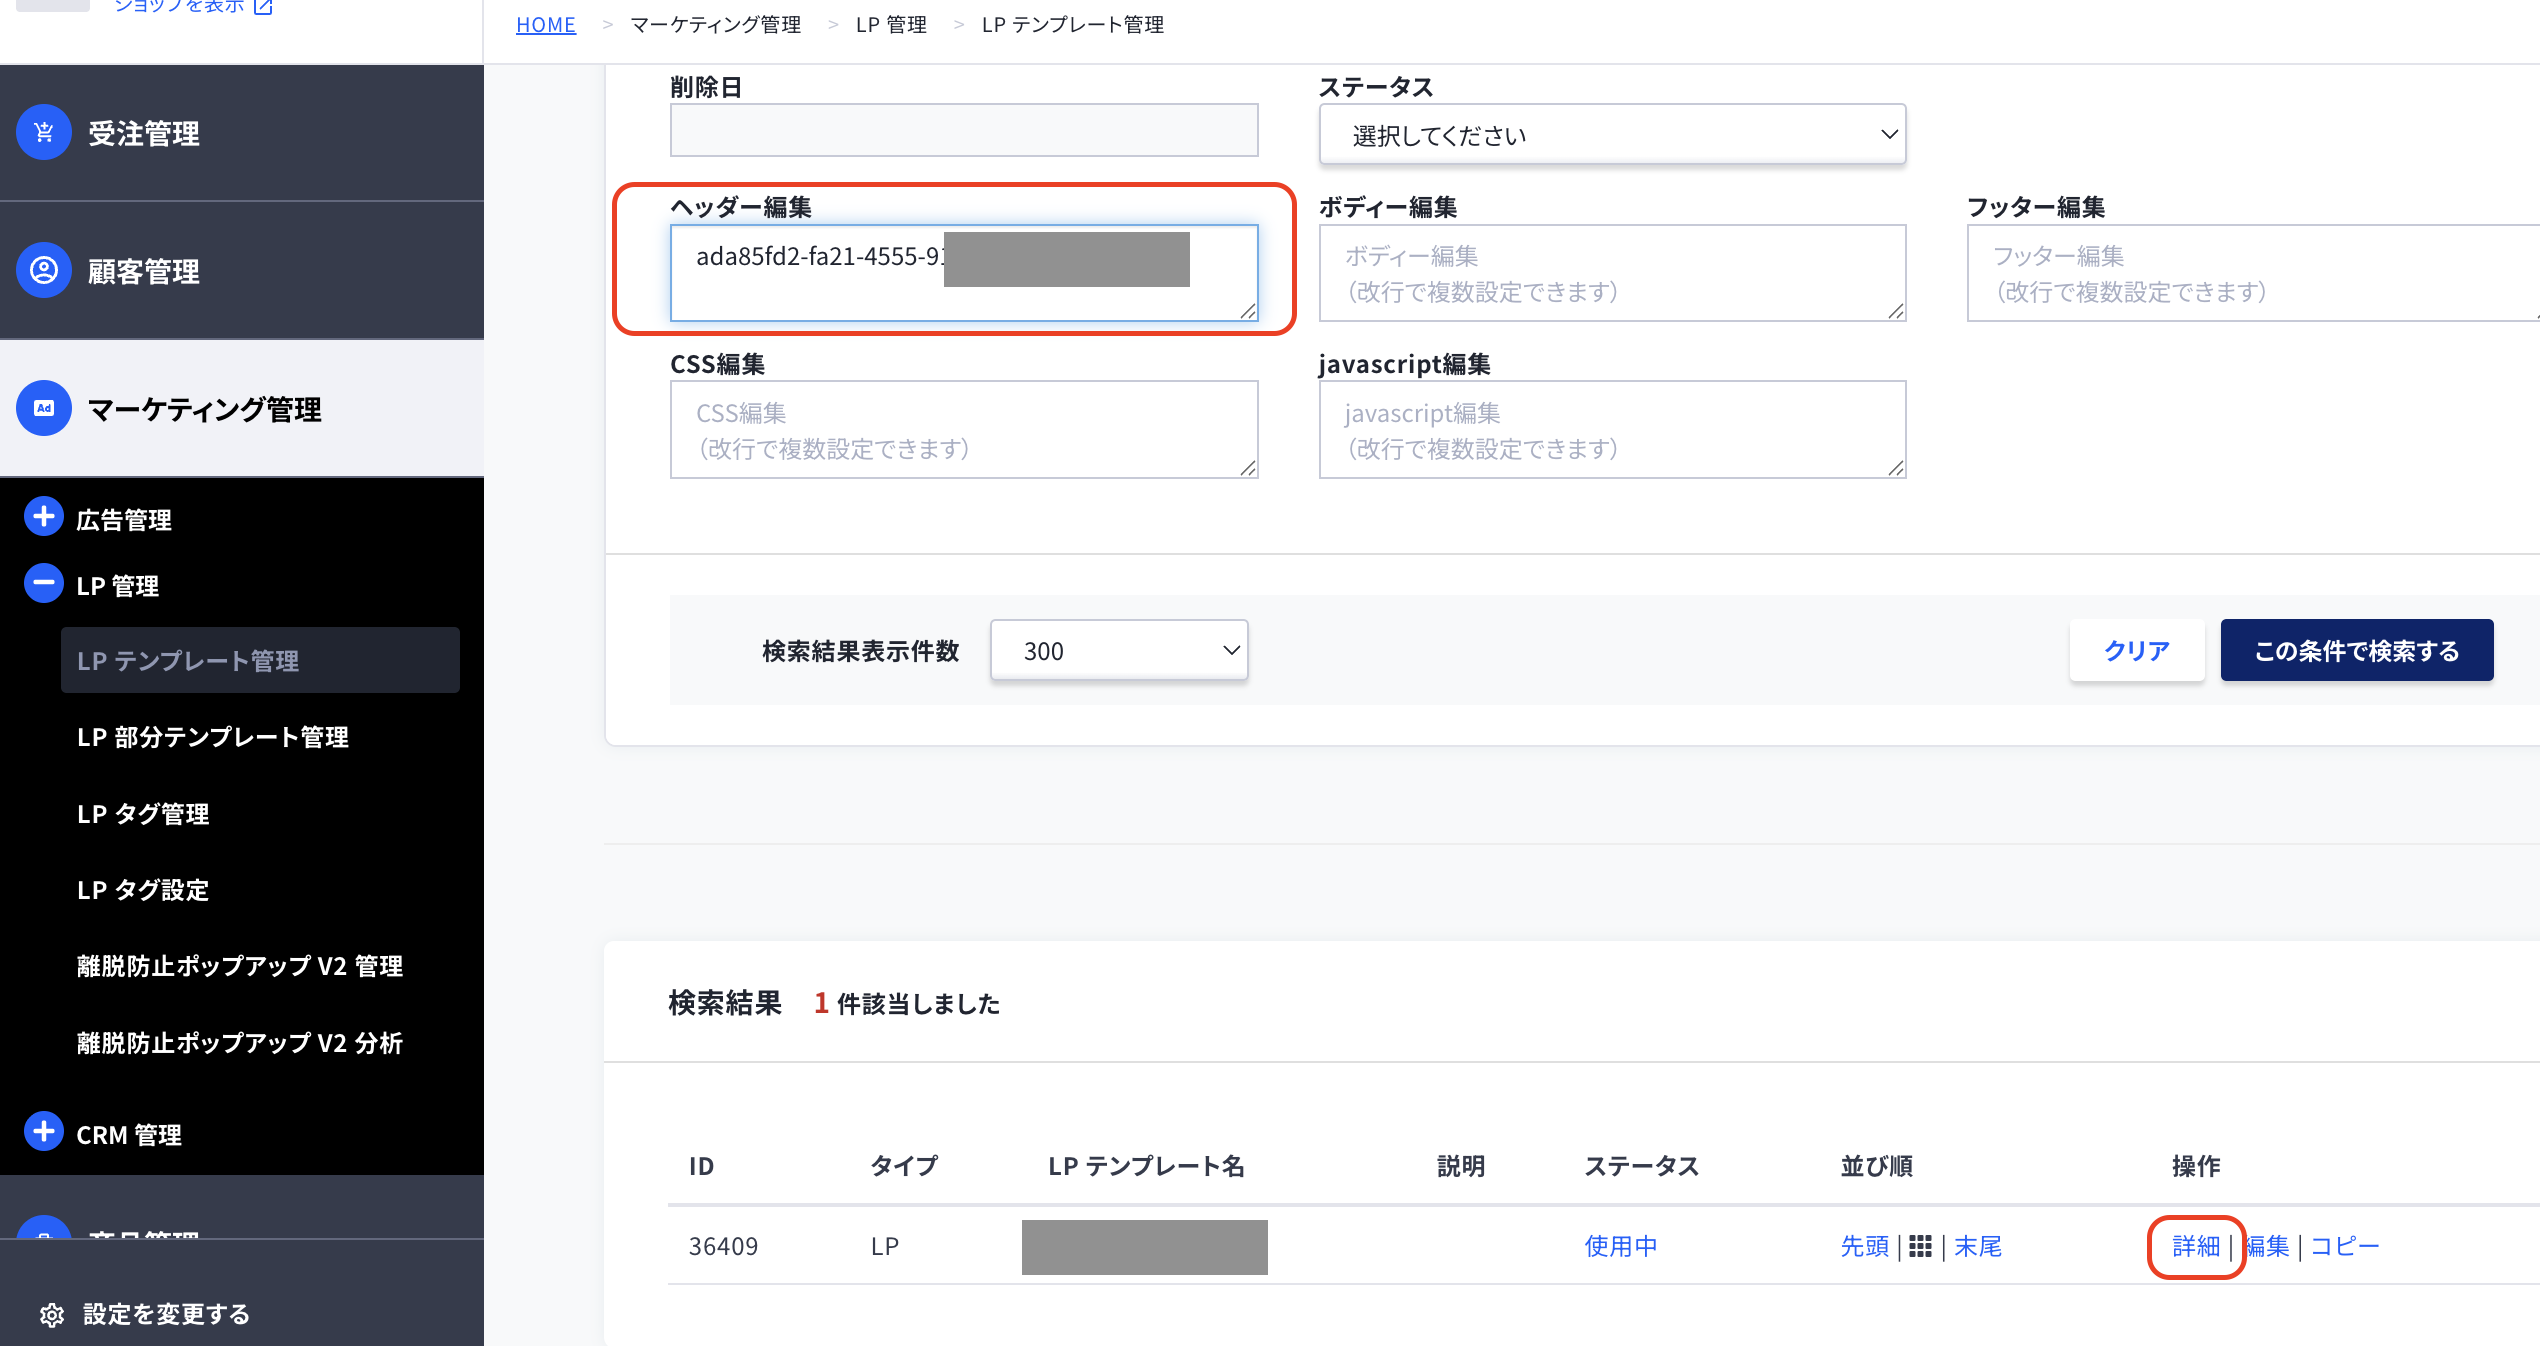The height and width of the screenshot is (1346, 2540).
Task: Click the ボディー編集 text area
Action: [1612, 273]
